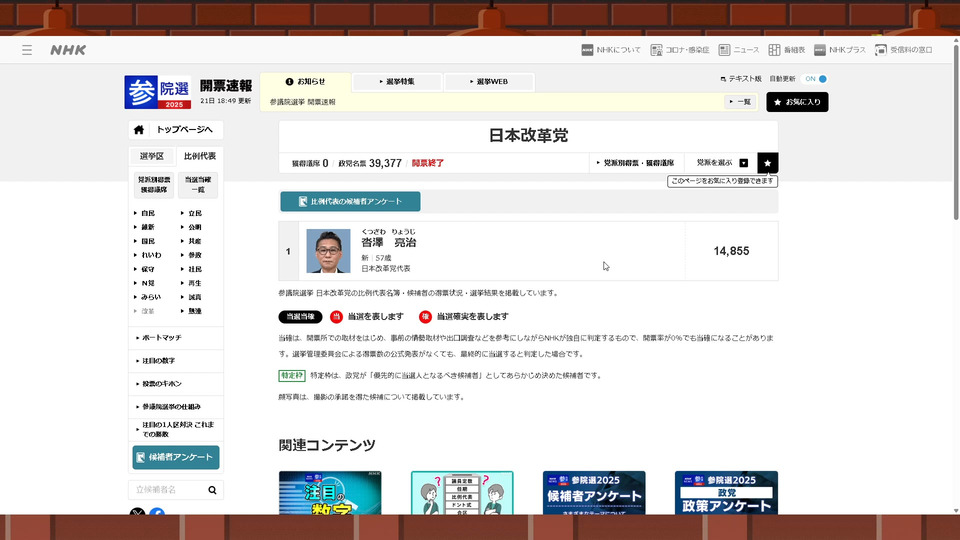This screenshot has height=540, width=960.
Task: Open the 番組表 grid icon in header
Action: click(x=775, y=50)
